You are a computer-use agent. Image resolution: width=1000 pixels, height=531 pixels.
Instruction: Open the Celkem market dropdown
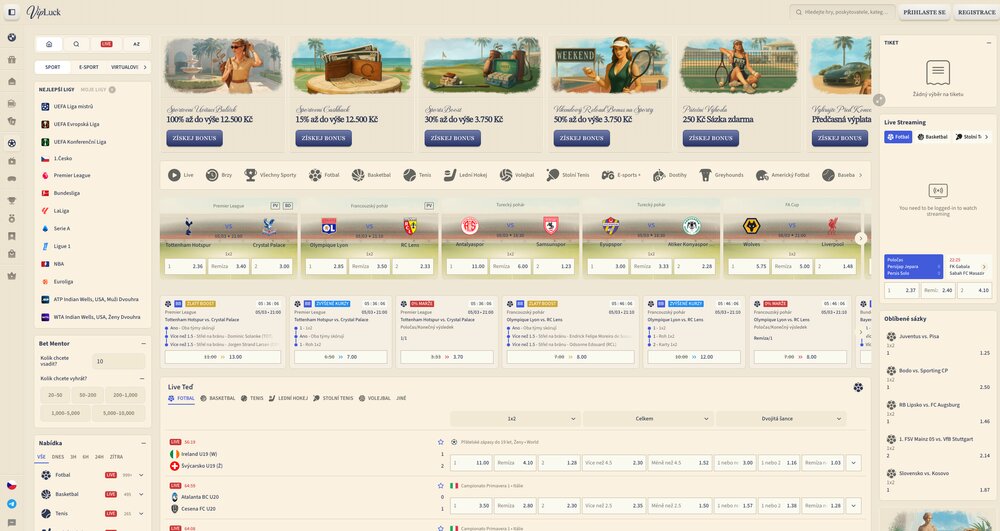click(647, 419)
